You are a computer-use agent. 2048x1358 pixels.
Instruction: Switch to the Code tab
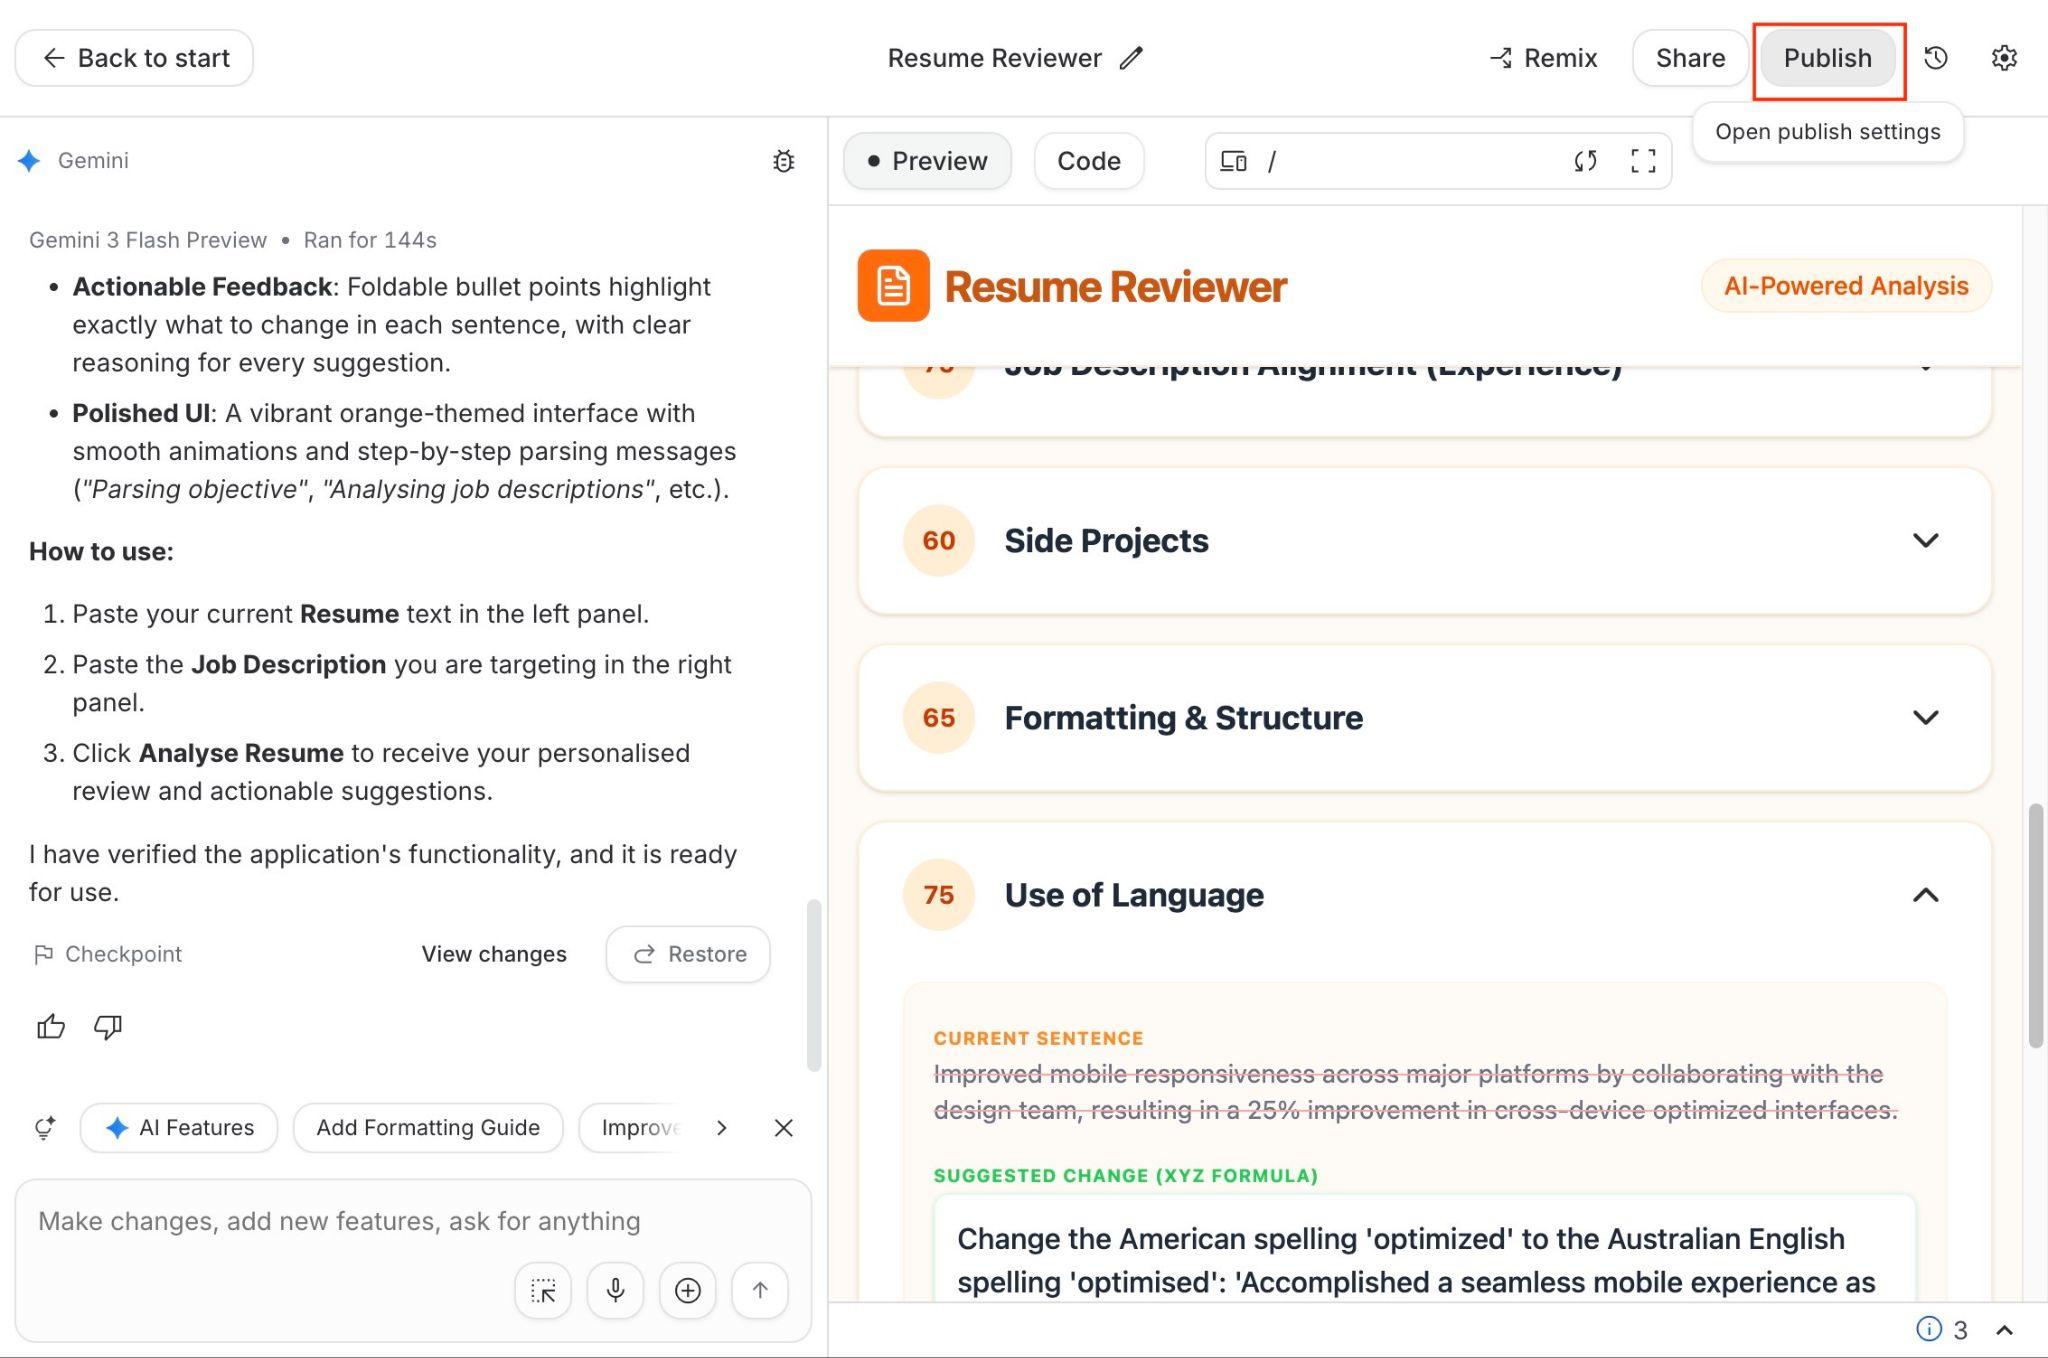(x=1088, y=161)
